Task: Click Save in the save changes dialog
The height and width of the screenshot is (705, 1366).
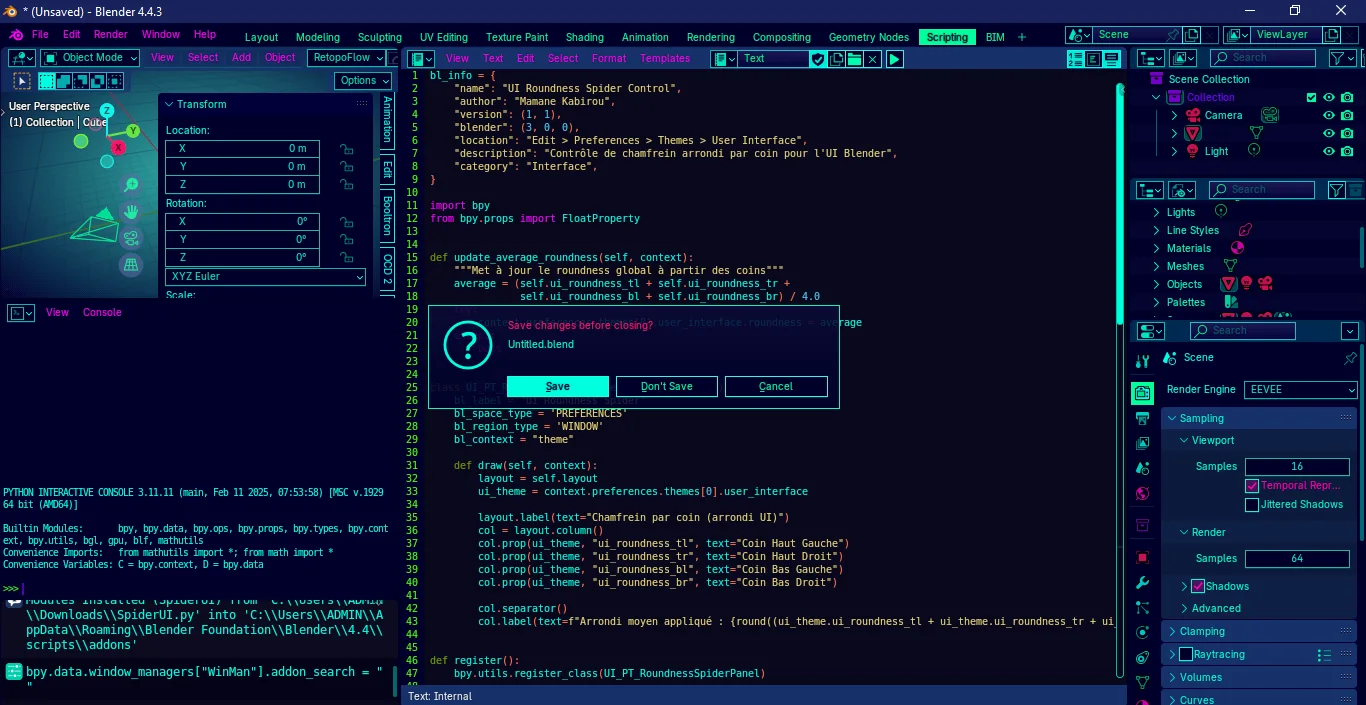Action: coord(558,387)
